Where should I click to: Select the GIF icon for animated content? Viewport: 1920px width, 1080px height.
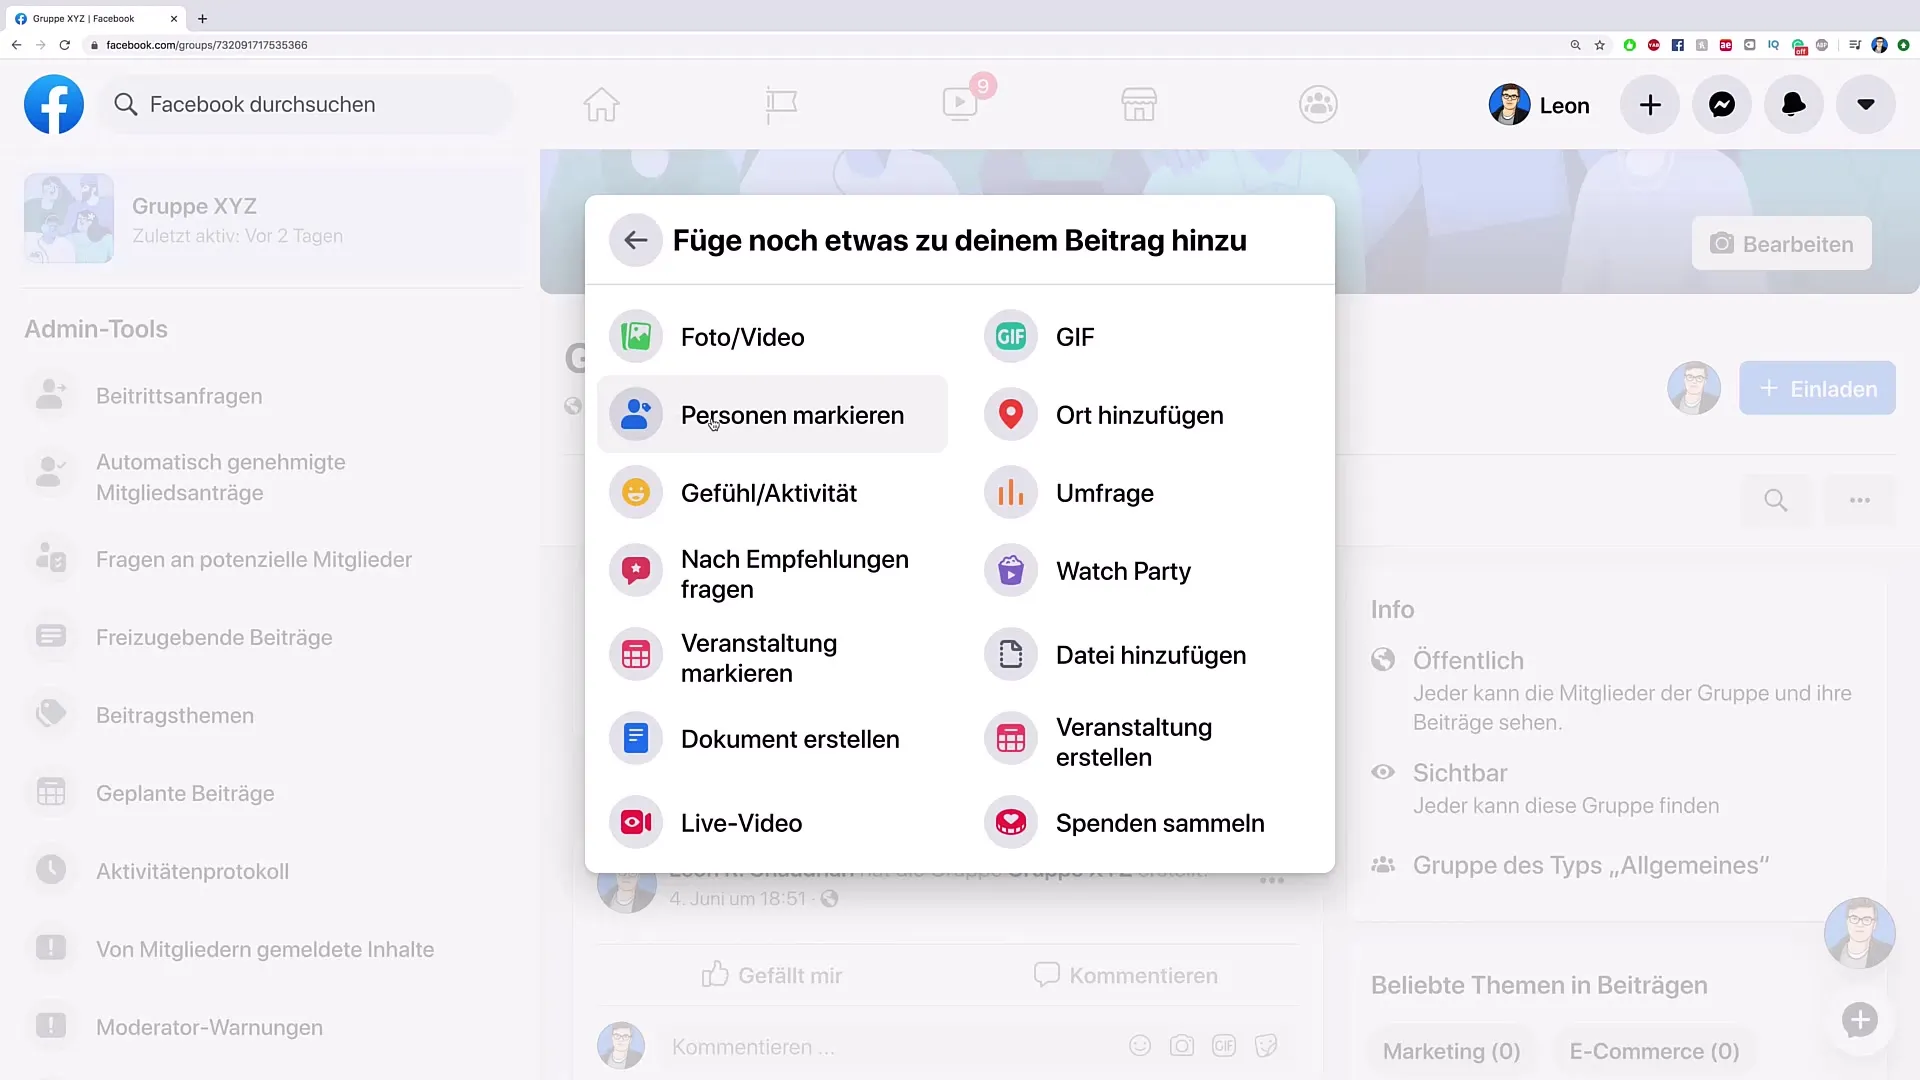point(1010,336)
